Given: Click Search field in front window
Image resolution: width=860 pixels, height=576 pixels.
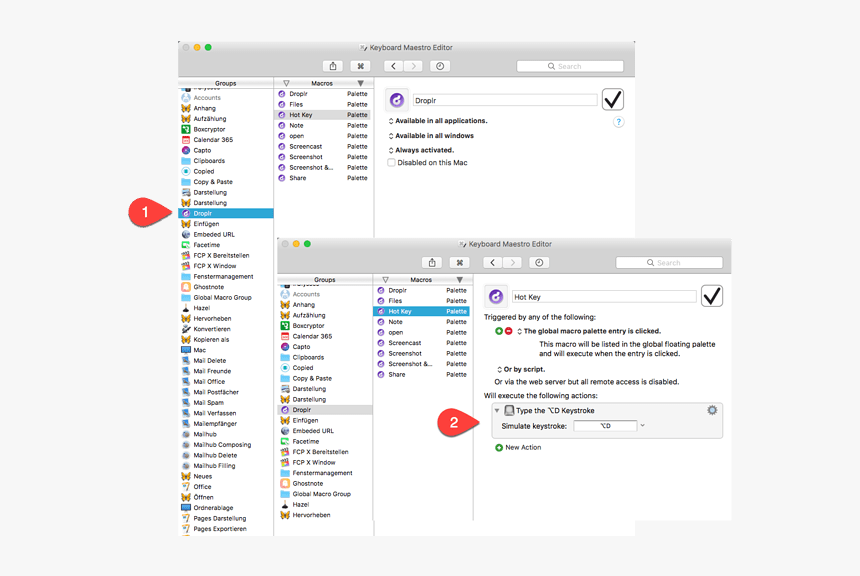Looking at the screenshot, I should pyautogui.click(x=669, y=262).
